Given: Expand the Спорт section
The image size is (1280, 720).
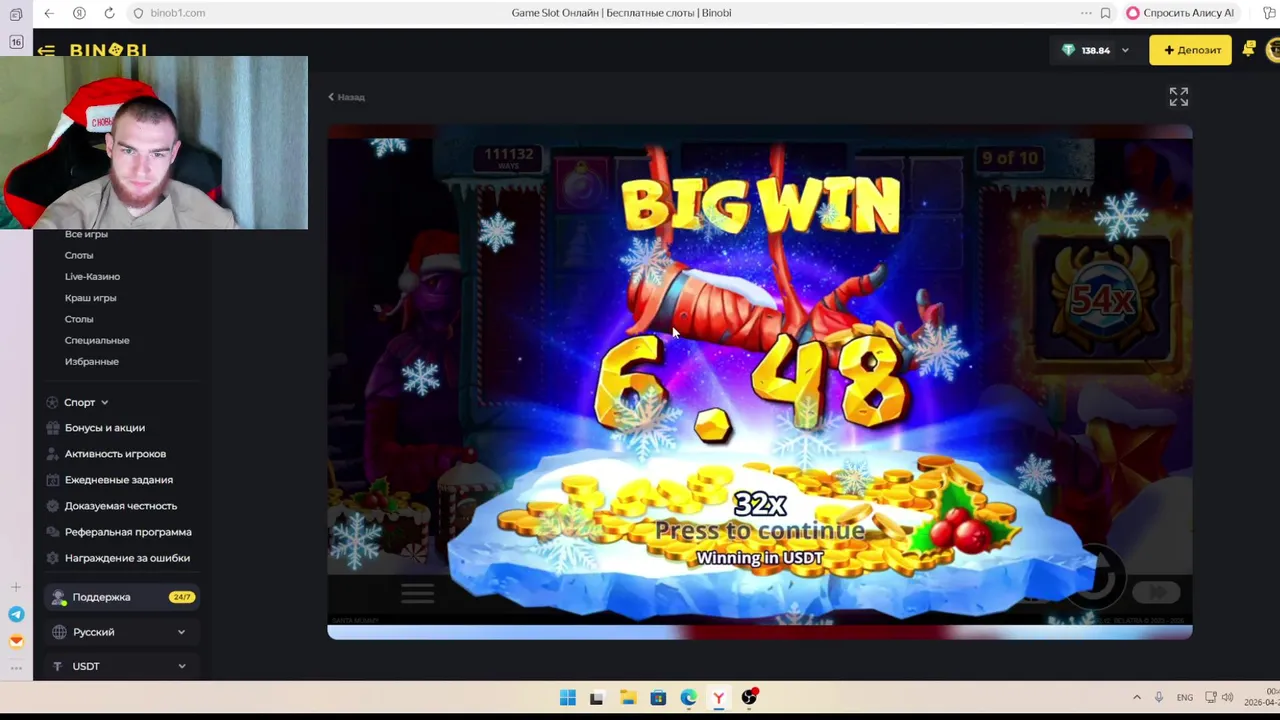Looking at the screenshot, I should pos(78,402).
